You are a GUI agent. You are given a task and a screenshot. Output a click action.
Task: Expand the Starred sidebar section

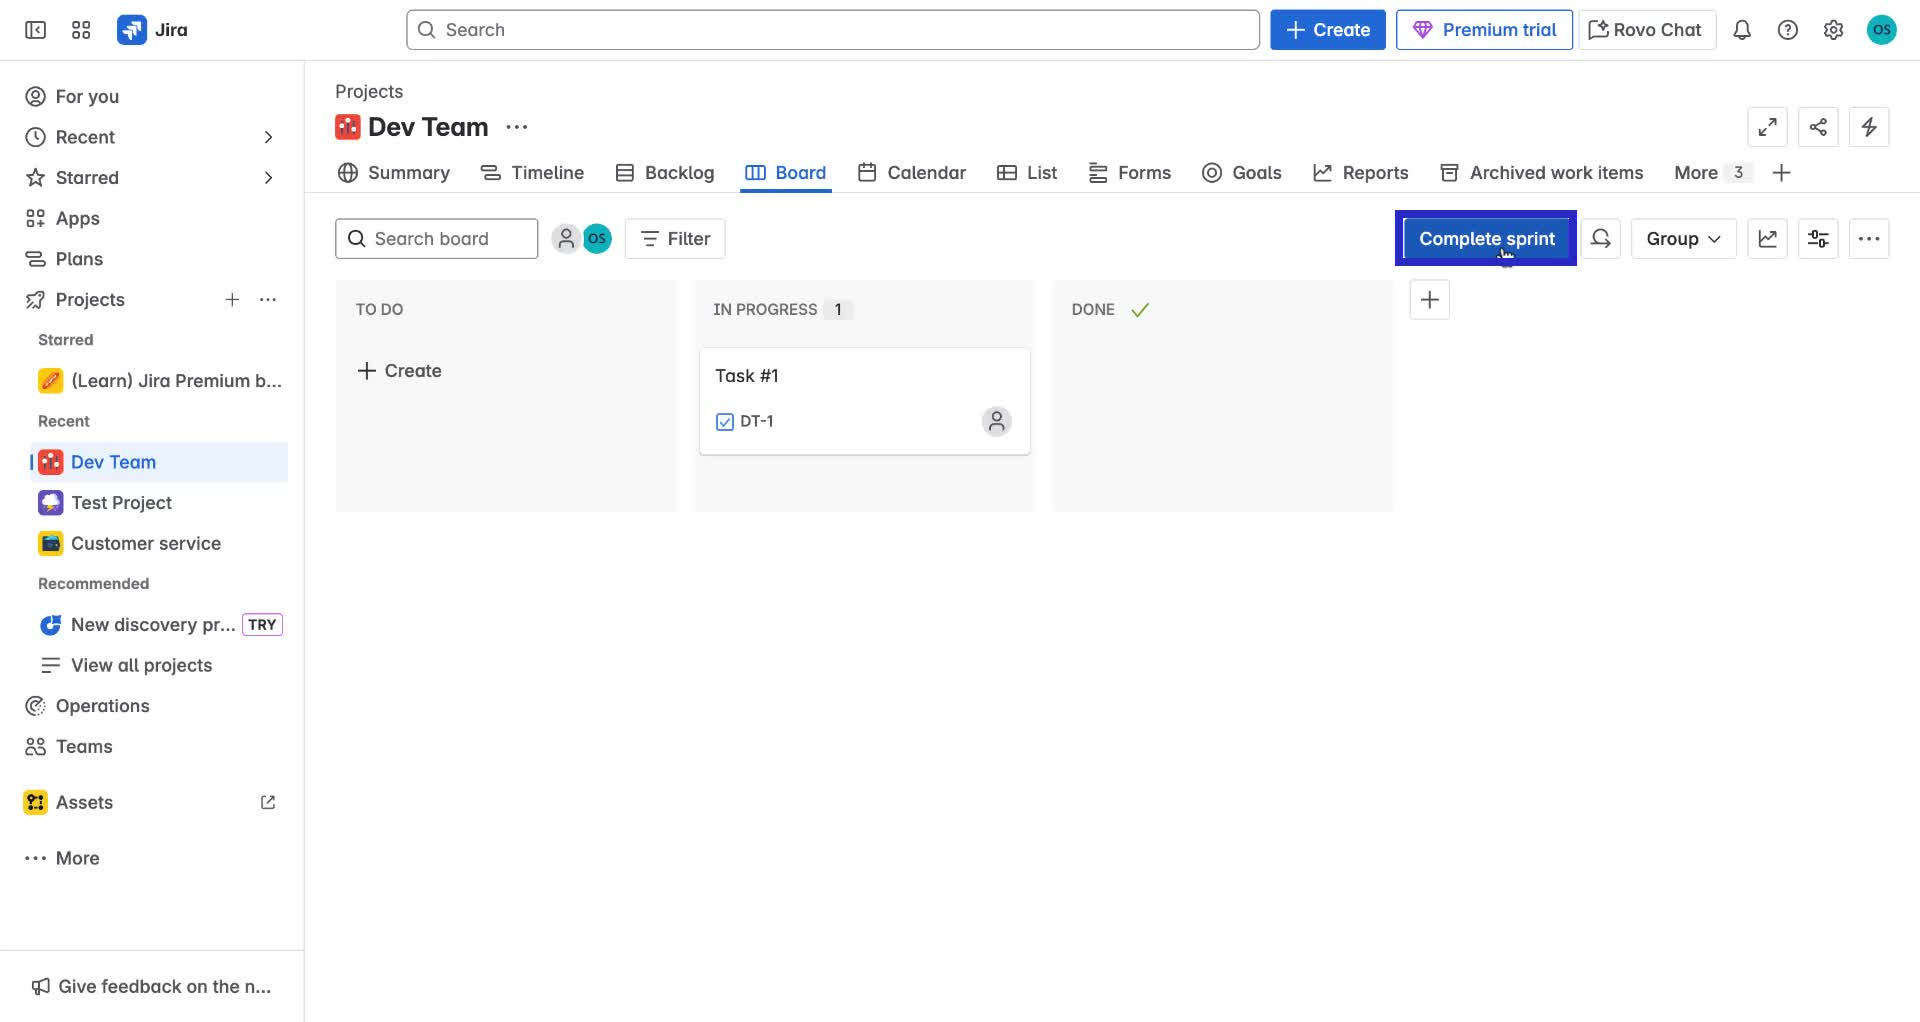coord(268,177)
